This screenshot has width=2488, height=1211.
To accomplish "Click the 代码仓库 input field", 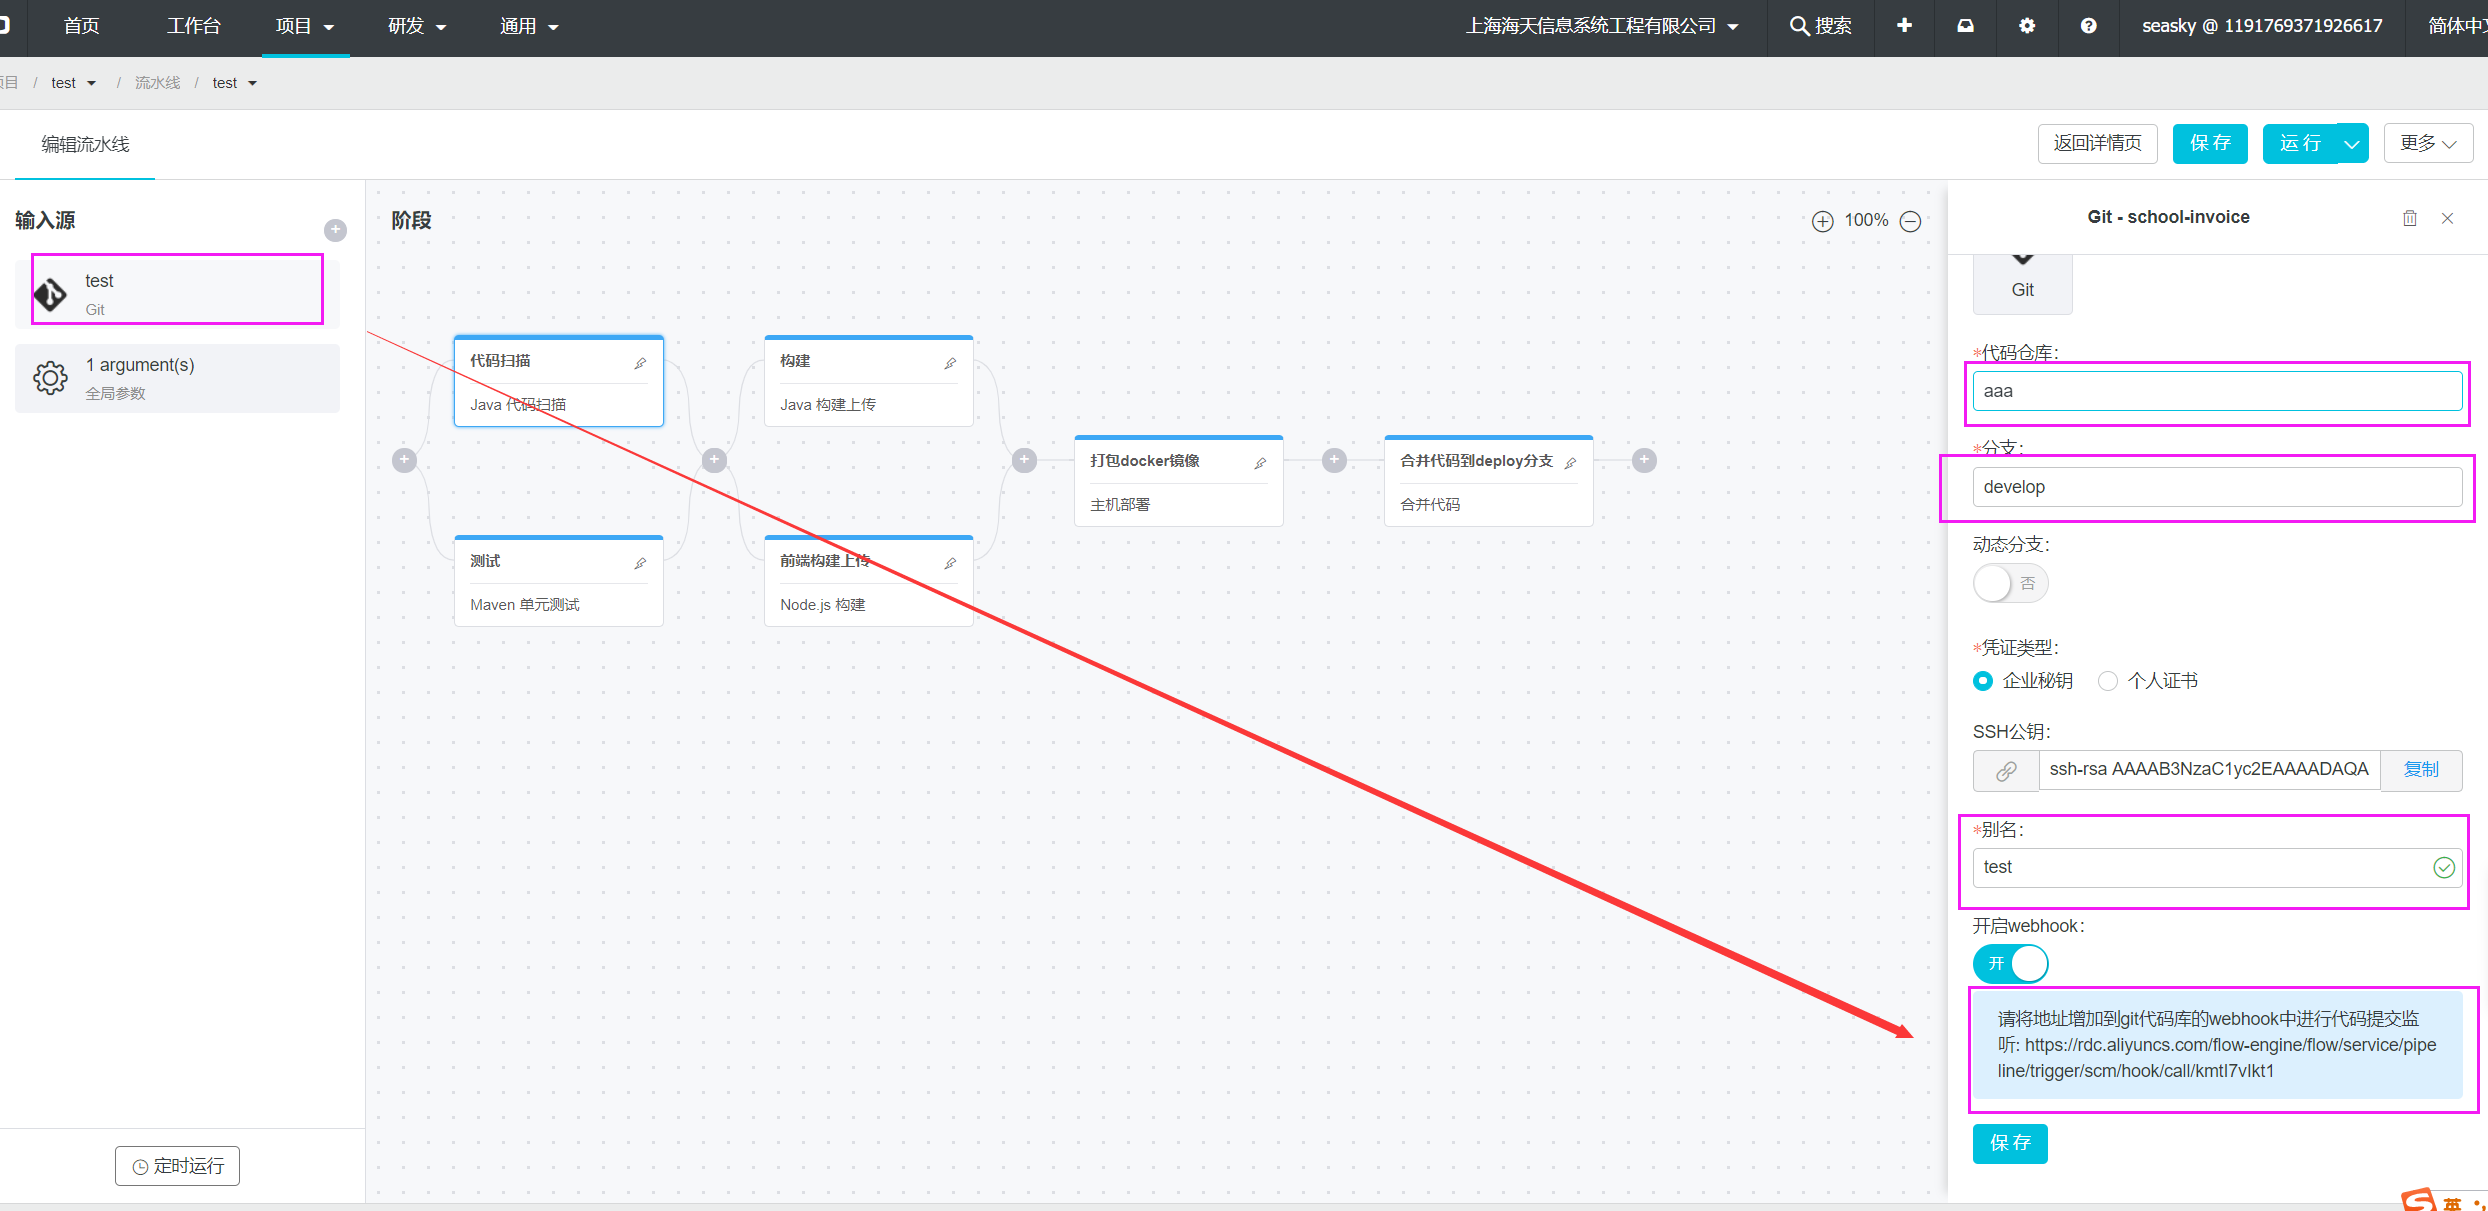I will 2217,391.
